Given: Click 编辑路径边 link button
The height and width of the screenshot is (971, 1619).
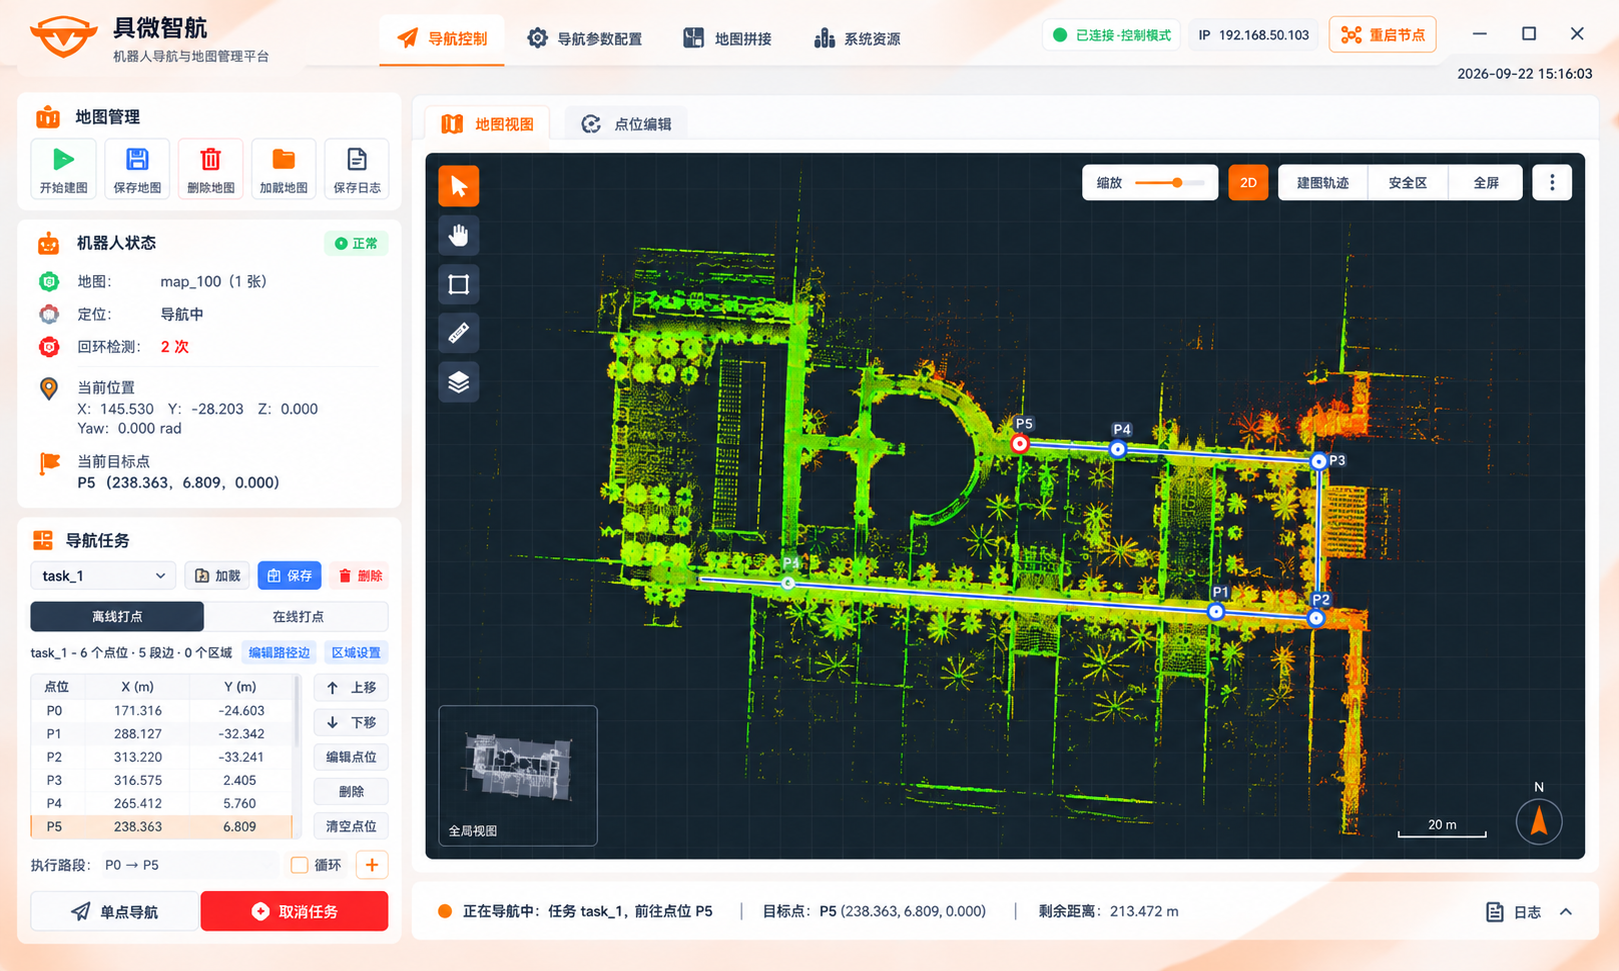Looking at the screenshot, I should pos(279,652).
